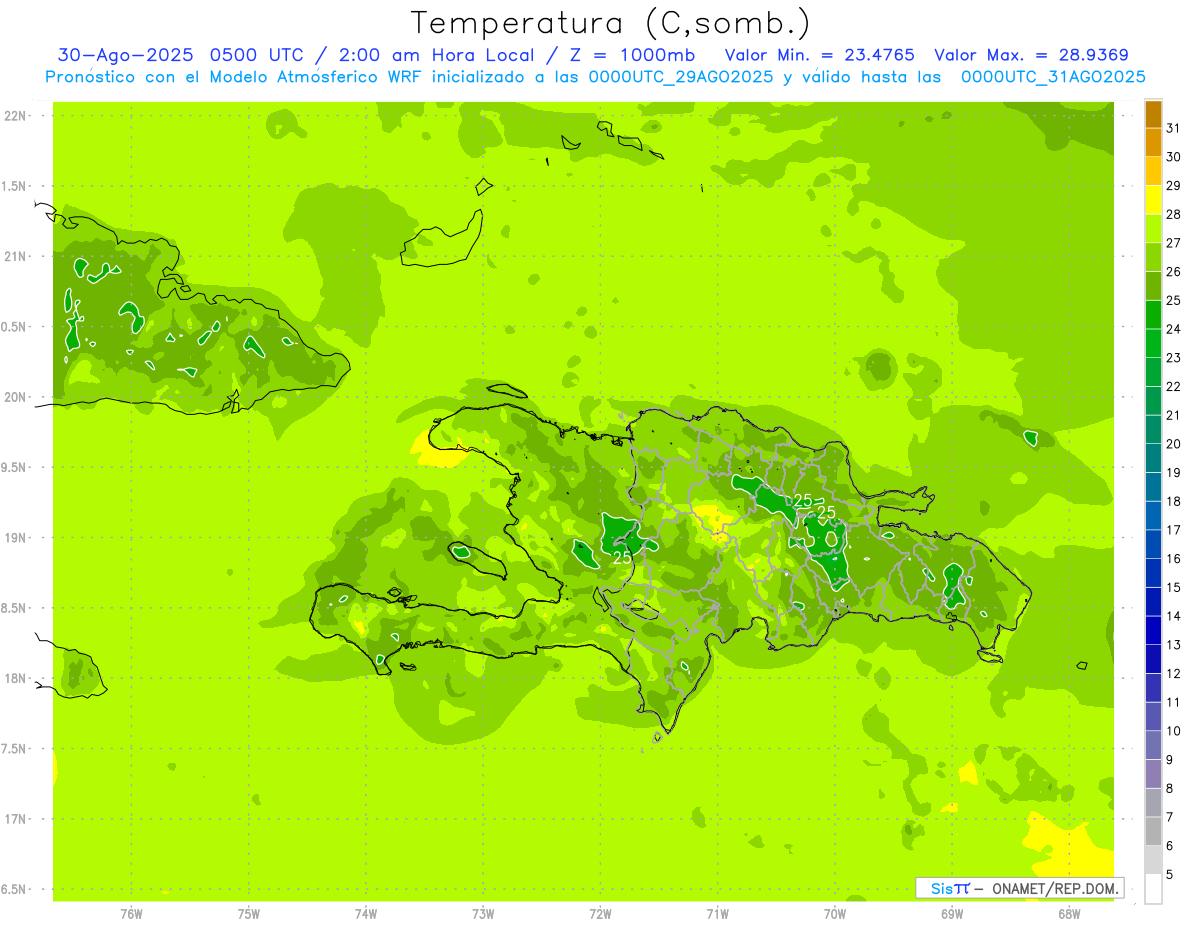Pick the orange swatch between 30 and 31
1200x927 pixels.
click(1153, 143)
